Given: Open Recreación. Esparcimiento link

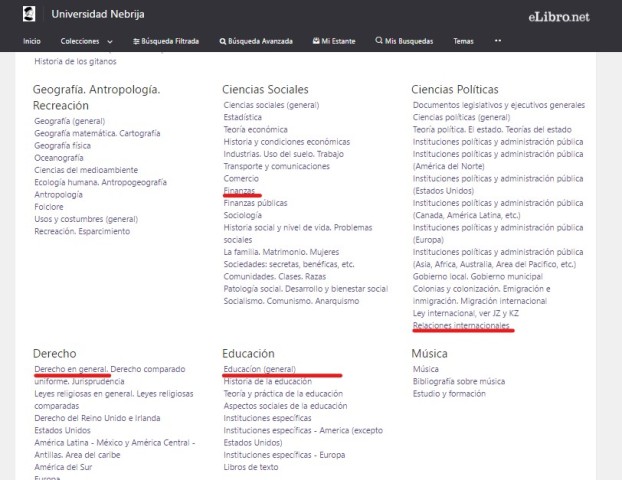Looking at the screenshot, I should pos(82,231).
